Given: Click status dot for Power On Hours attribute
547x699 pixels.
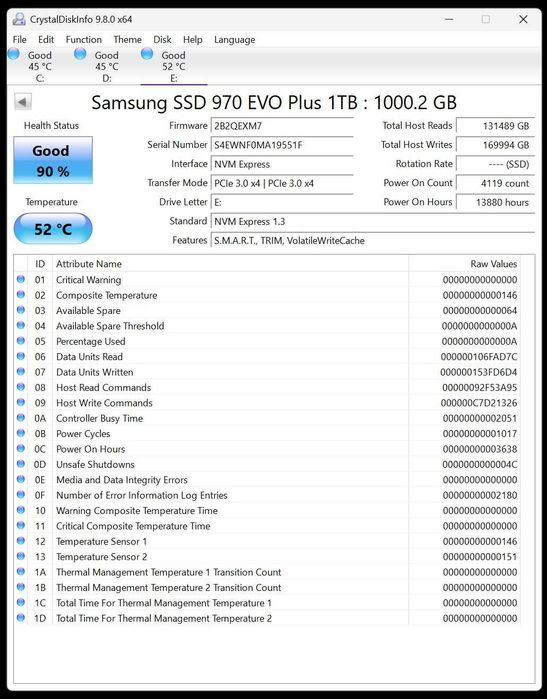Looking at the screenshot, I should pyautogui.click(x=21, y=448).
